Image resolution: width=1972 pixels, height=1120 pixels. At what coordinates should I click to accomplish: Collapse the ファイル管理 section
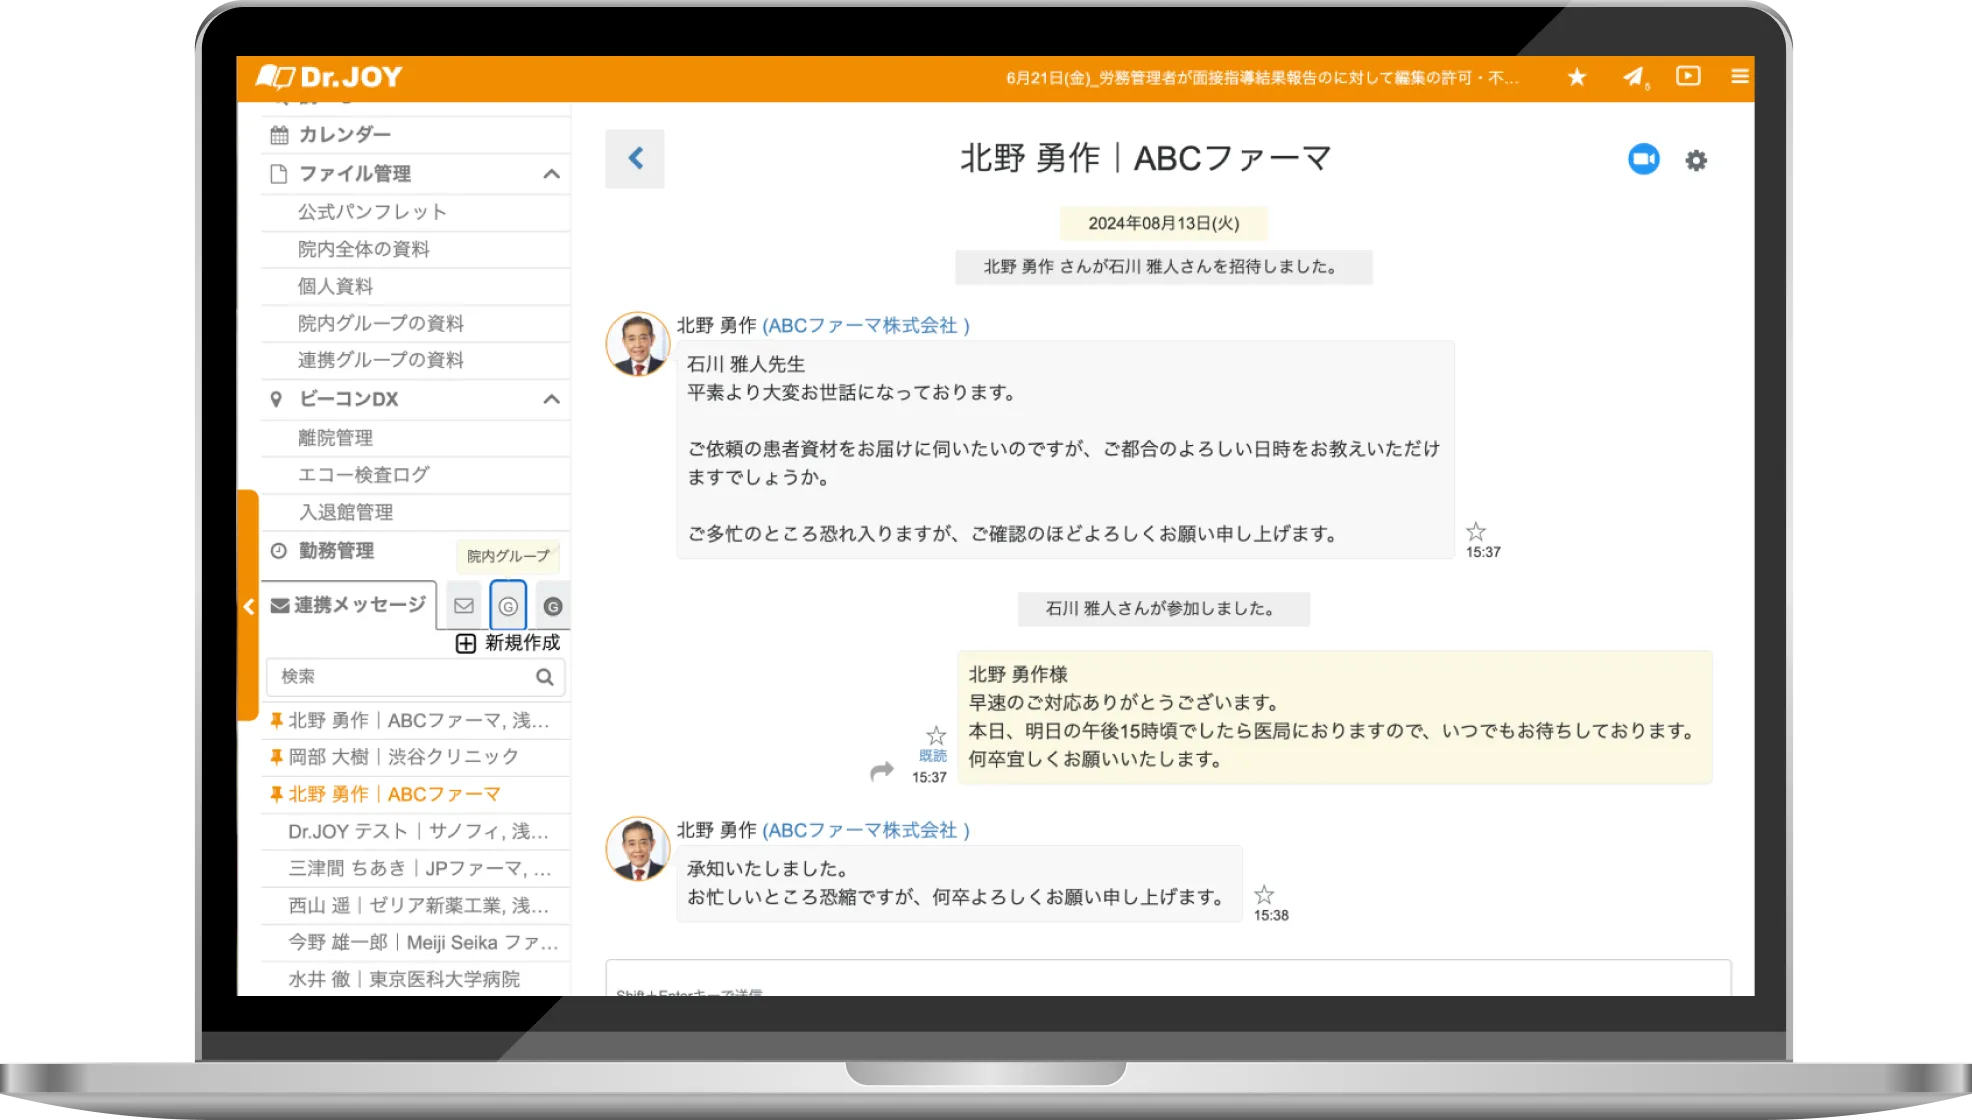[551, 174]
